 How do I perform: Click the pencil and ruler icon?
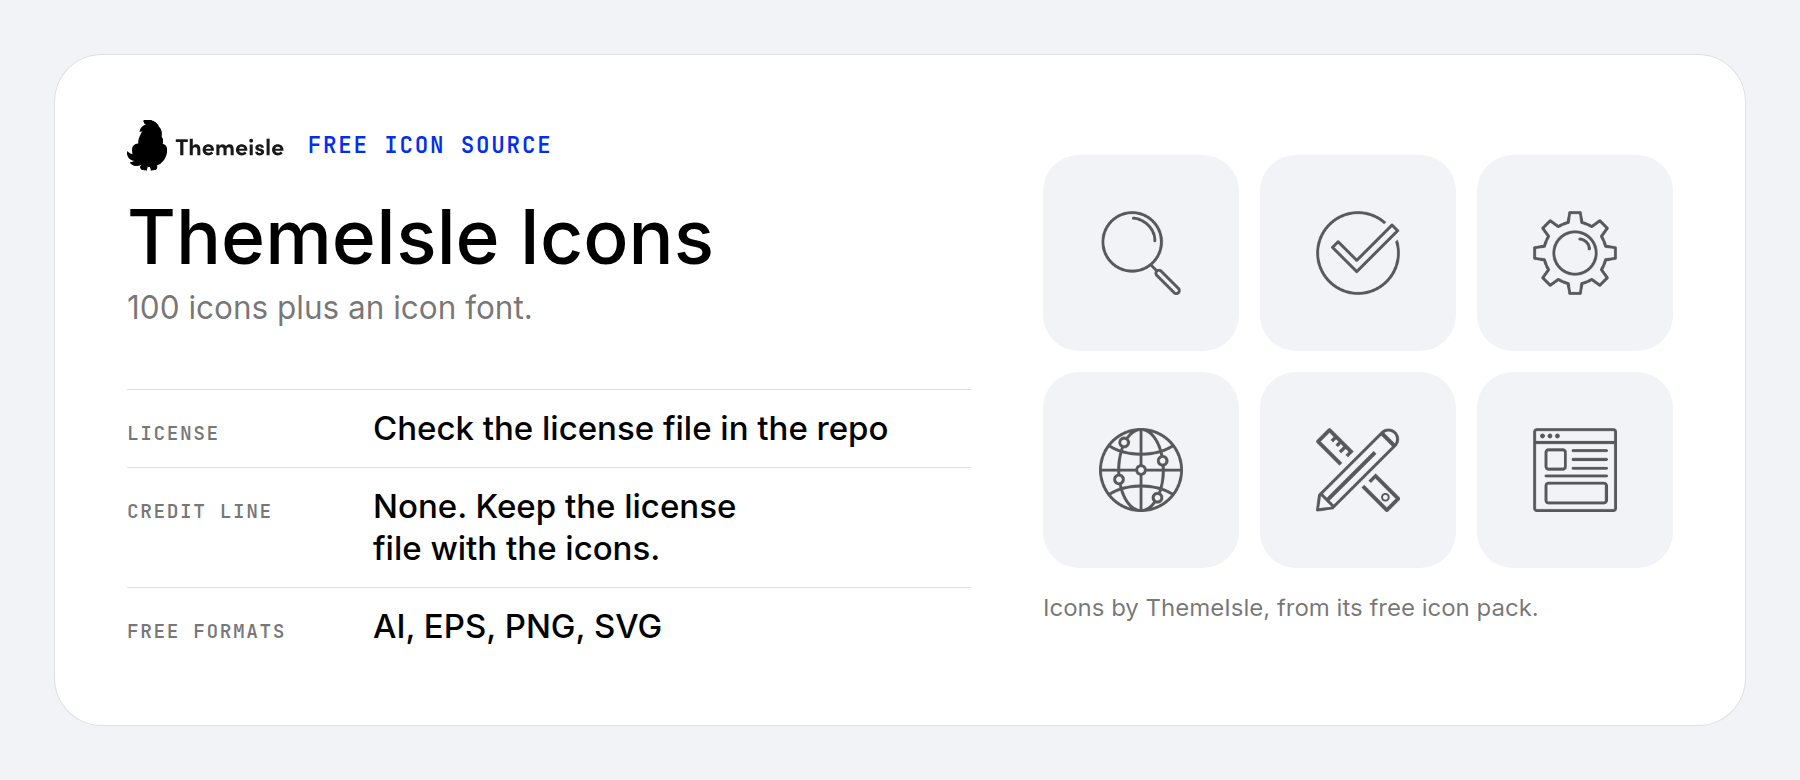(x=1358, y=470)
